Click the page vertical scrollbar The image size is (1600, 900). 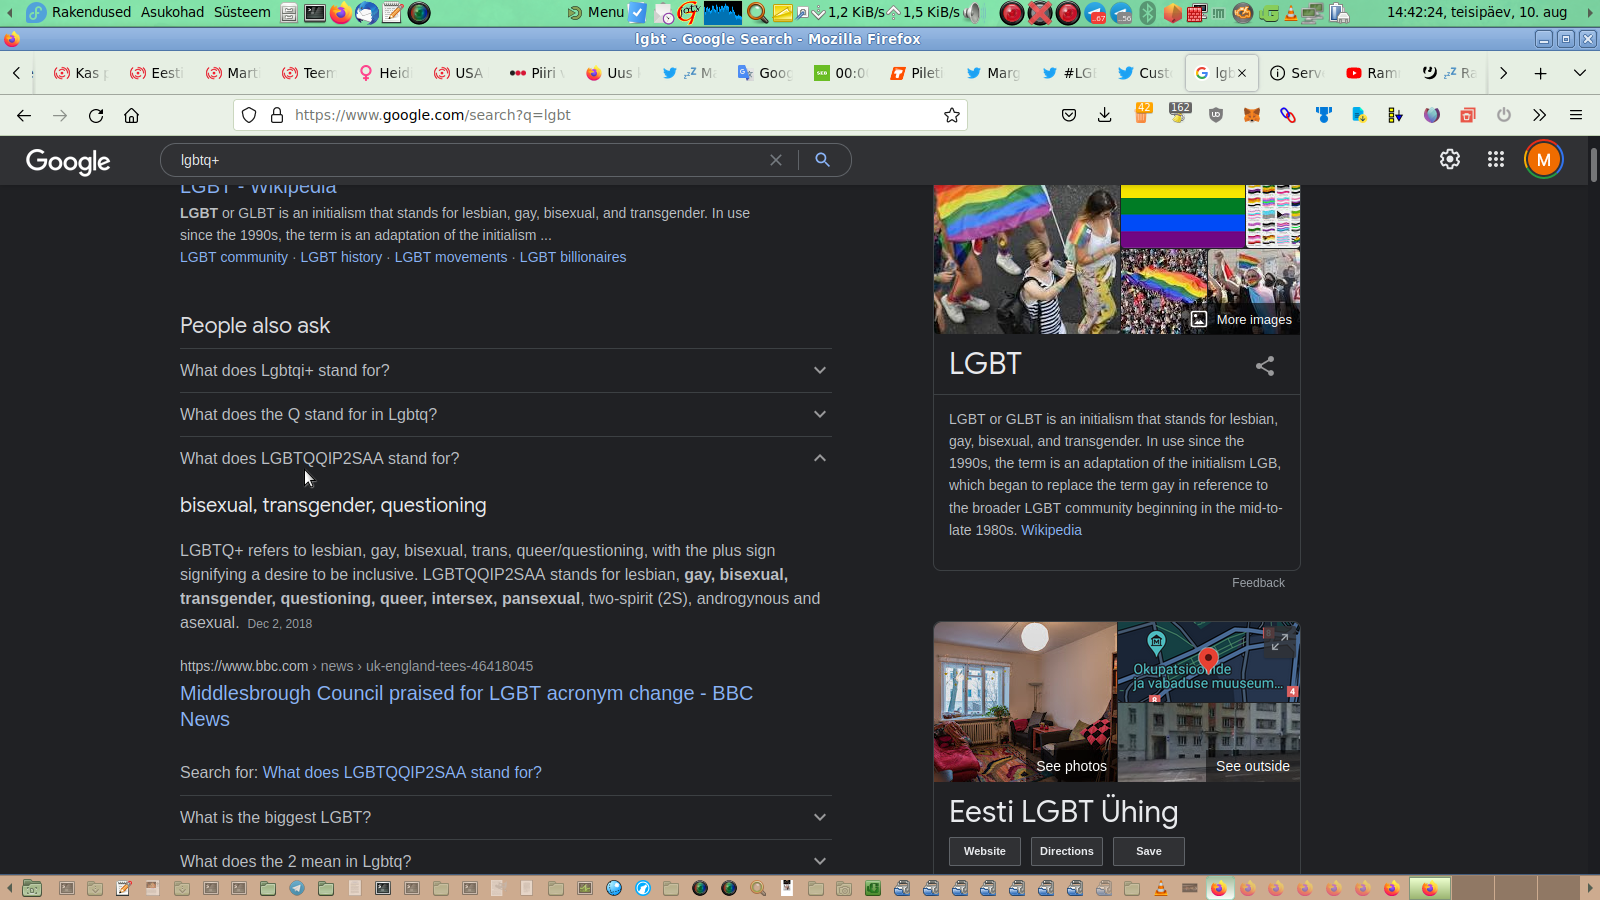(x=1594, y=165)
